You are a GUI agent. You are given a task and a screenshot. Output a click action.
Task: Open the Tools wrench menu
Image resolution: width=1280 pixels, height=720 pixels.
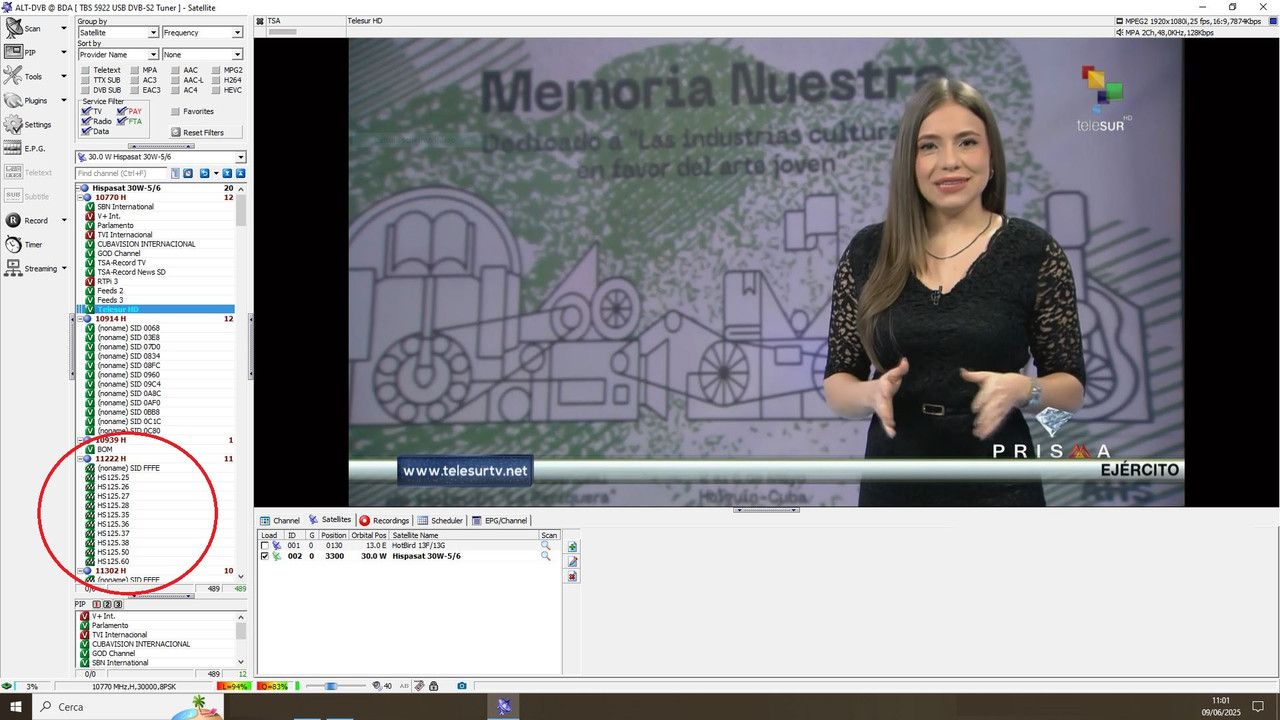(x=25, y=76)
